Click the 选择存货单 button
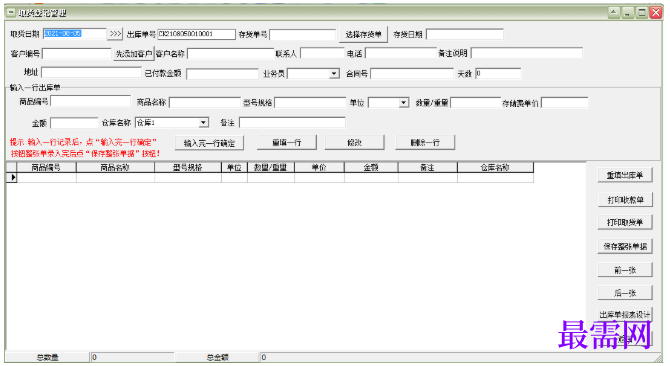The width and height of the screenshot is (670, 366). tap(363, 35)
